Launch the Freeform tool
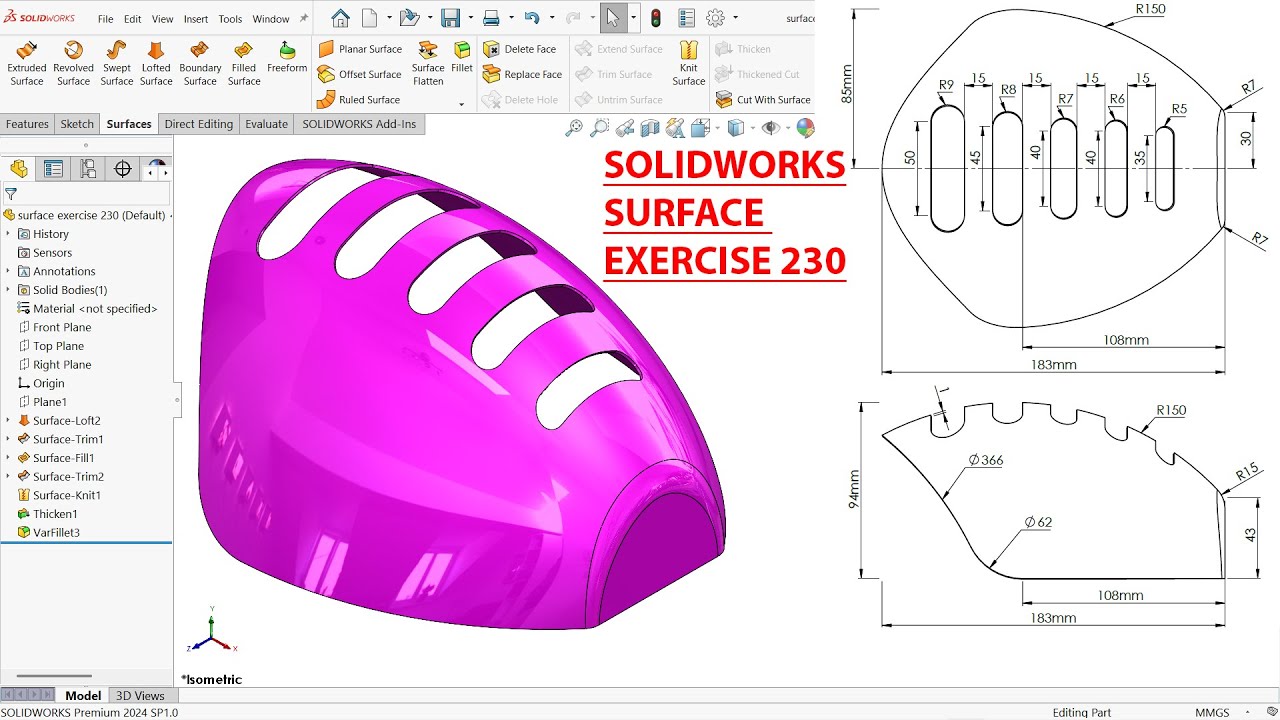 tap(287, 58)
